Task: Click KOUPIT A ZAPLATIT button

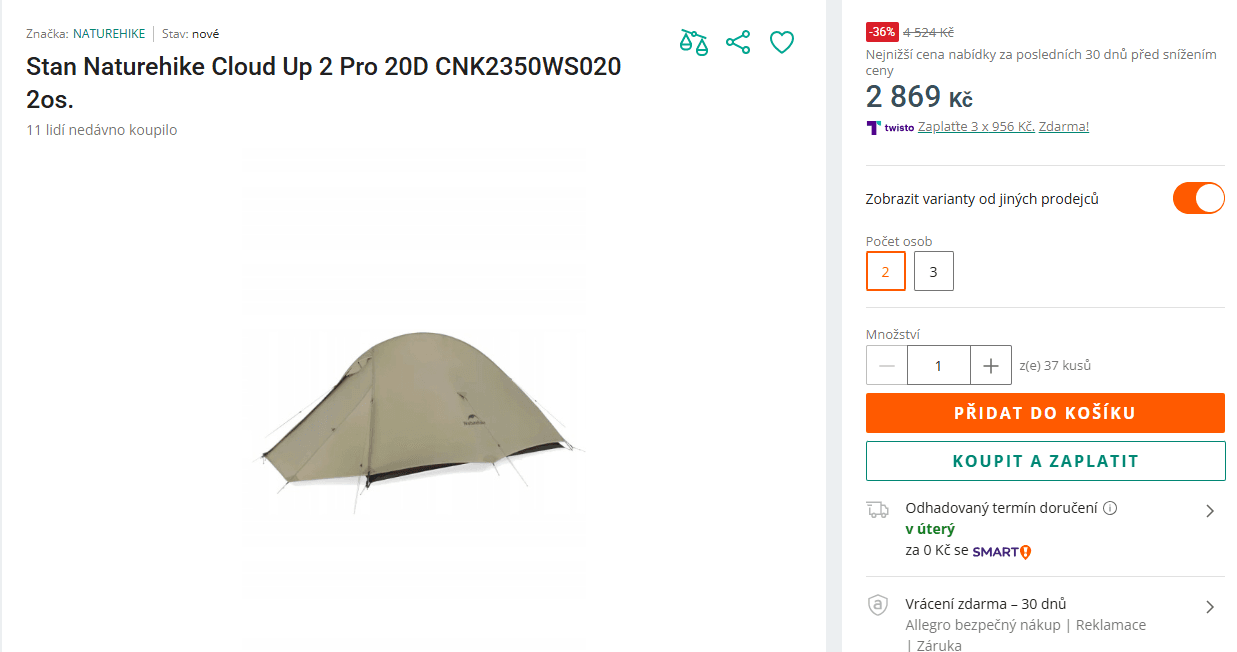Action: [x=1045, y=460]
